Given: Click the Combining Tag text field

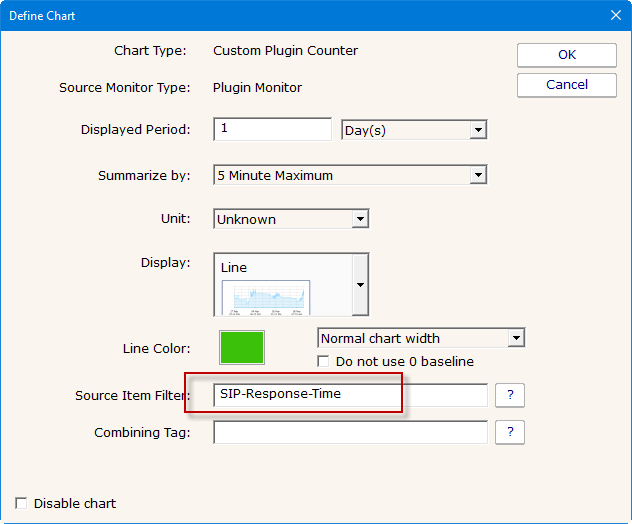Looking at the screenshot, I should point(350,432).
